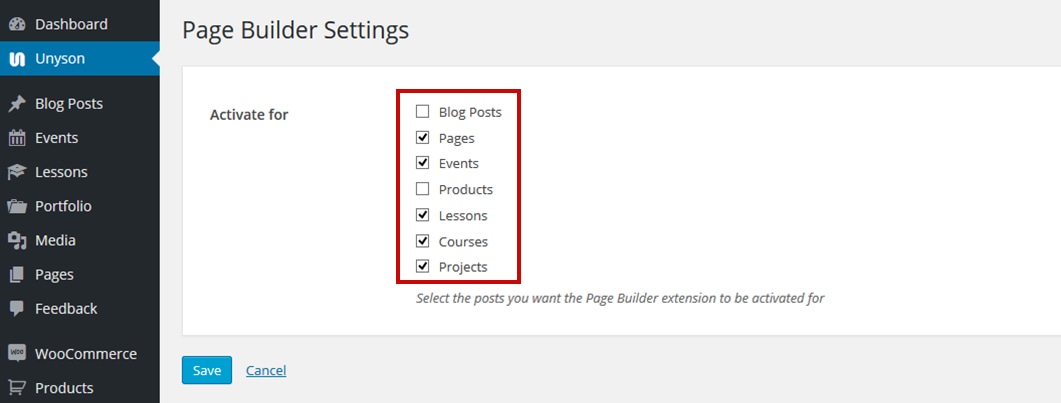Click the blue Save button
1061x403 pixels.
(207, 370)
